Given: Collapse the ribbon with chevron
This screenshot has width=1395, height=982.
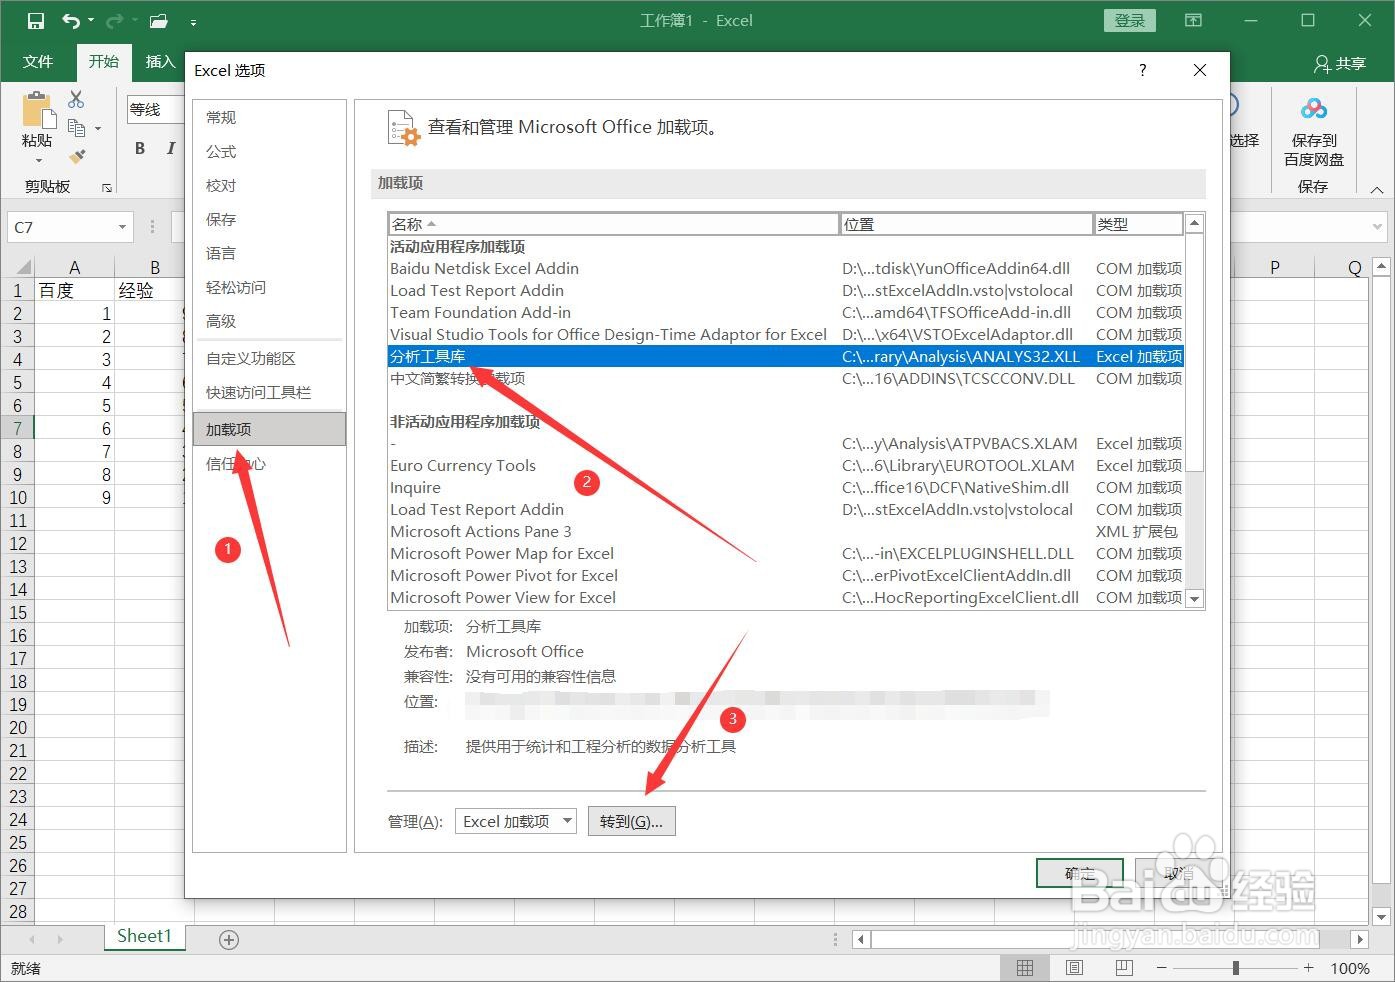Looking at the screenshot, I should click(1377, 190).
